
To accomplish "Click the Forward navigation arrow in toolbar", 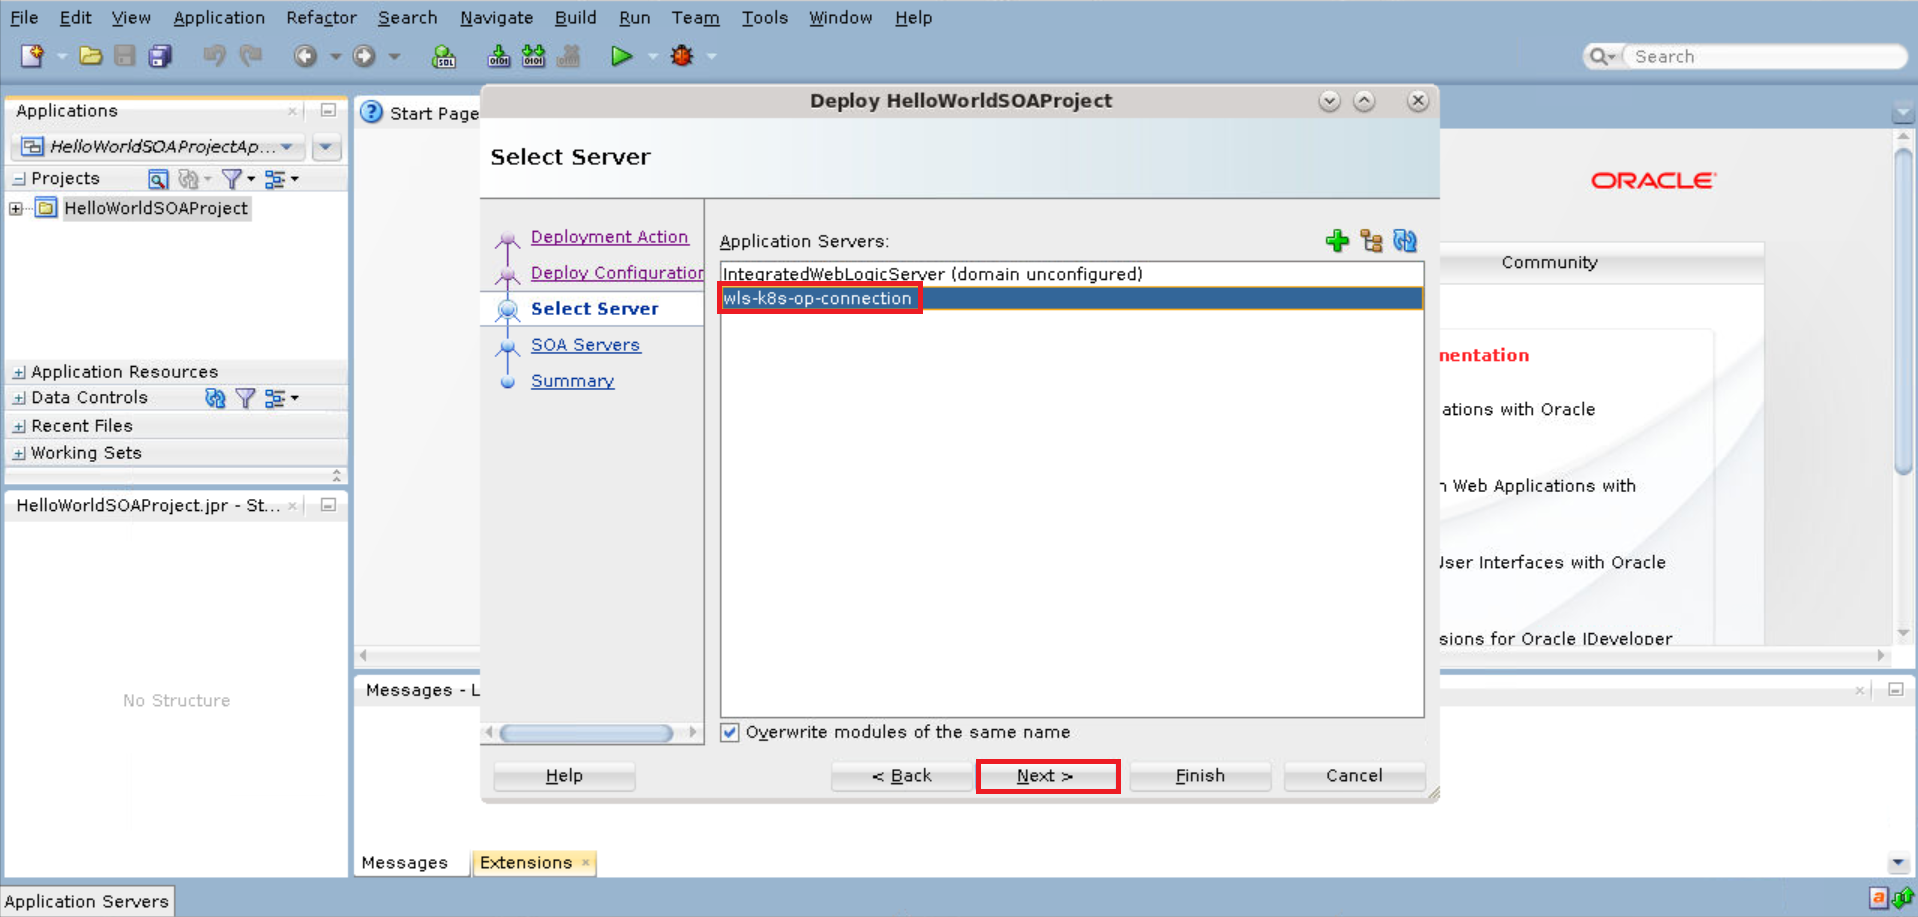I will coord(364,56).
